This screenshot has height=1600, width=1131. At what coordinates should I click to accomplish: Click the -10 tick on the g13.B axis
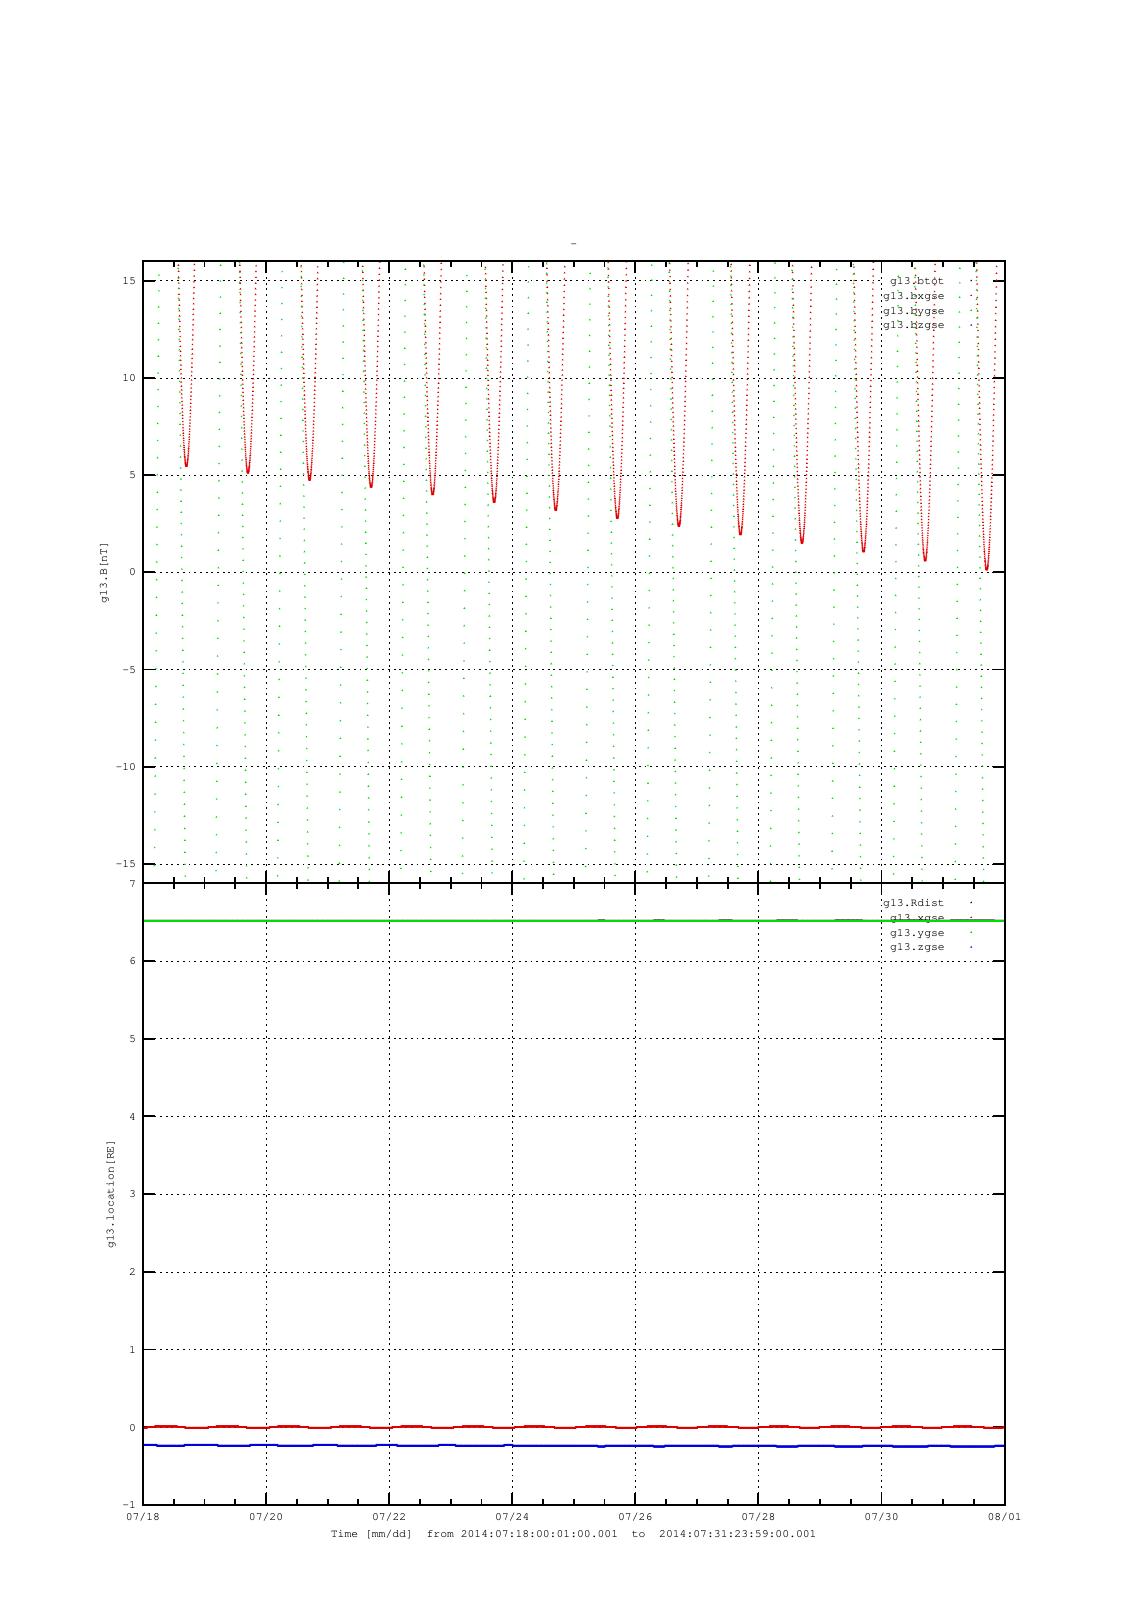tap(126, 767)
